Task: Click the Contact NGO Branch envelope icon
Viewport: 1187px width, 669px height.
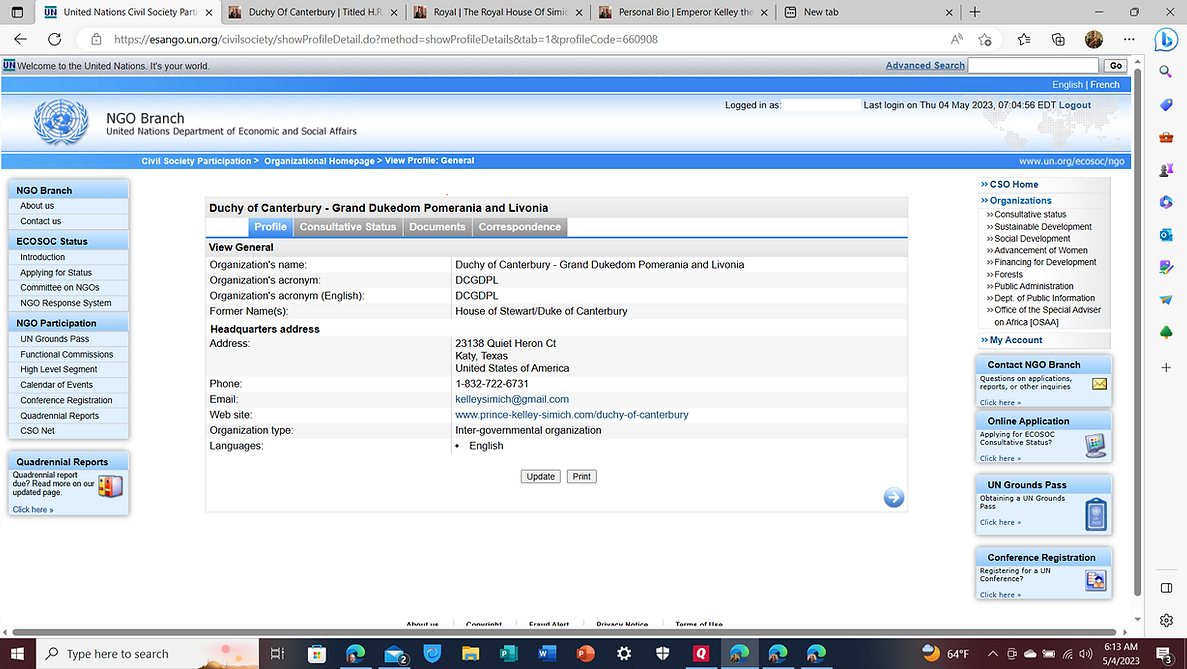Action: point(1099,384)
